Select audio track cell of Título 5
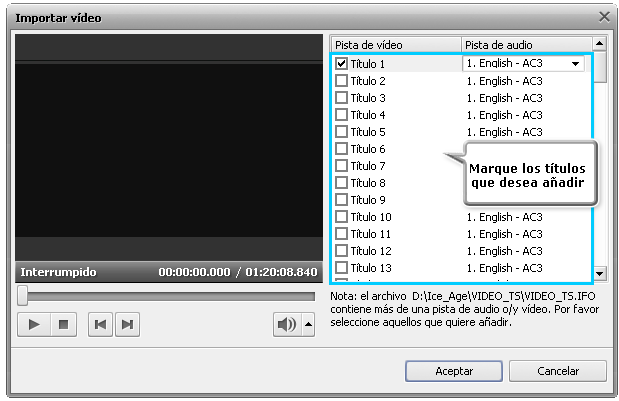619x401 pixels. click(x=504, y=132)
